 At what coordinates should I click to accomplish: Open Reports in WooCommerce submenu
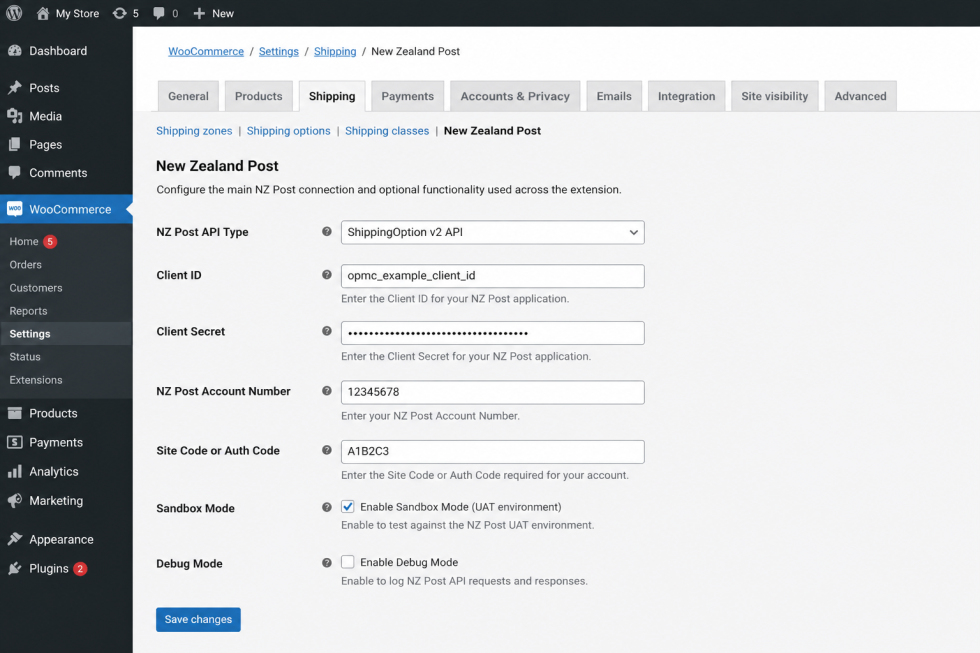pos(28,311)
